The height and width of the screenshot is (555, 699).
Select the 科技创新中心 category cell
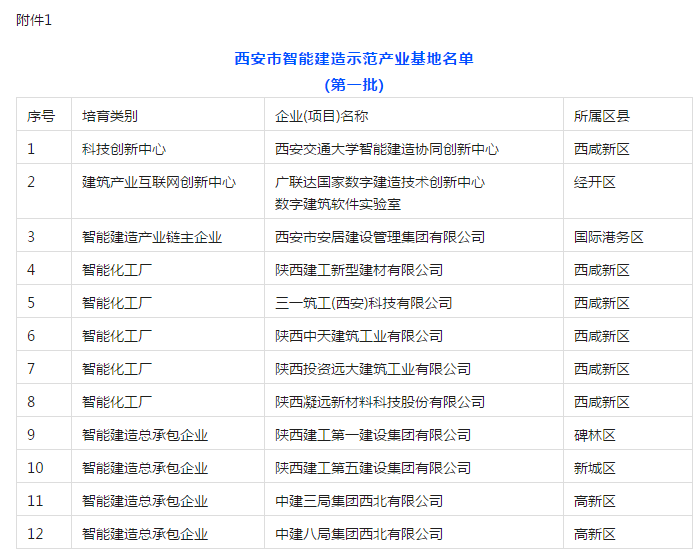(x=124, y=149)
